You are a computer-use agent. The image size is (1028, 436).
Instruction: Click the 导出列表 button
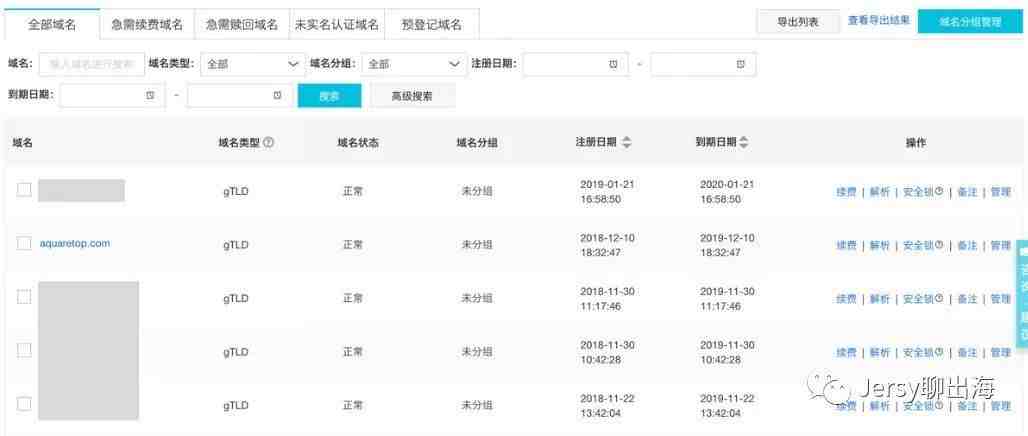pyautogui.click(x=797, y=22)
